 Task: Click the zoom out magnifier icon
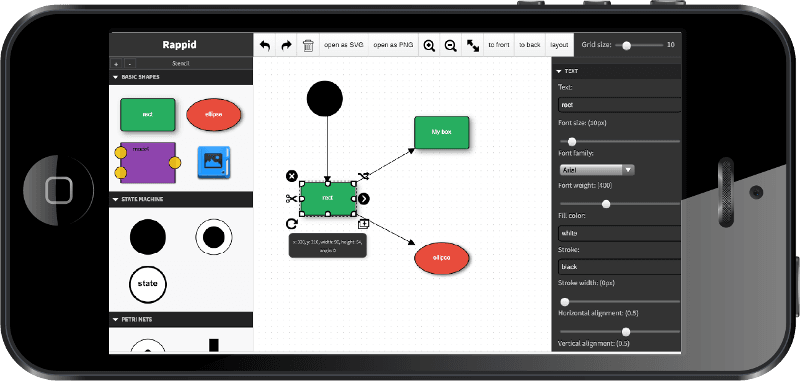[451, 45]
